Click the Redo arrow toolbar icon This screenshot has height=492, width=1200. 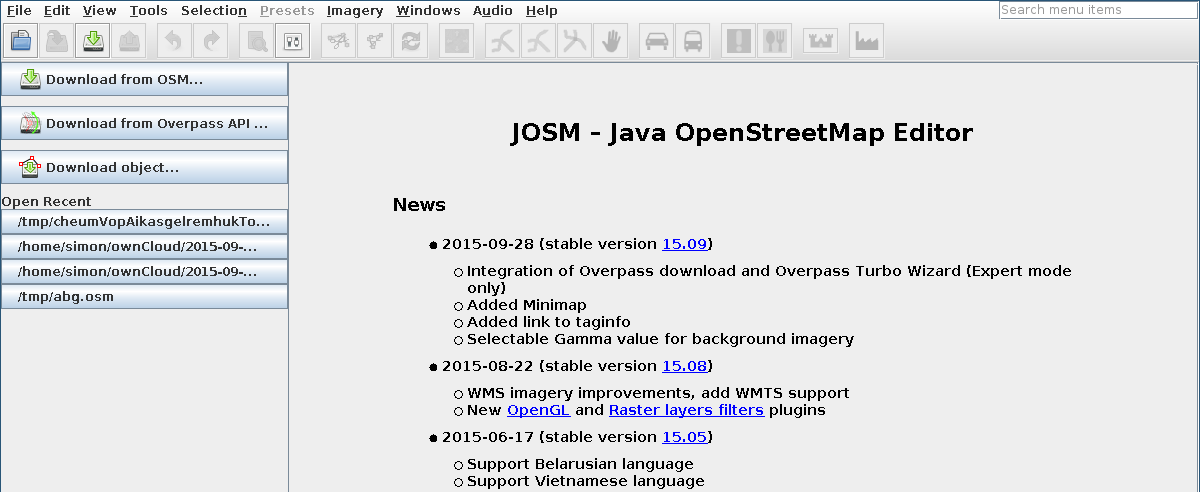211,41
